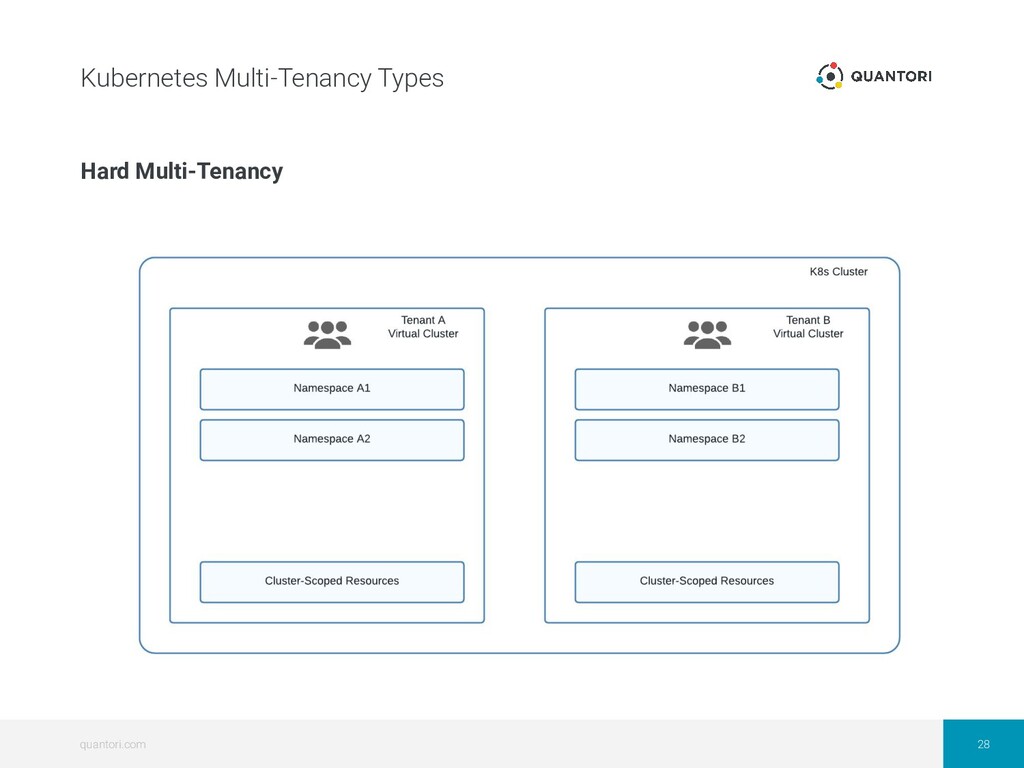Viewport: 1024px width, 768px height.
Task: Click the Tenant B users group icon
Action: [x=707, y=334]
